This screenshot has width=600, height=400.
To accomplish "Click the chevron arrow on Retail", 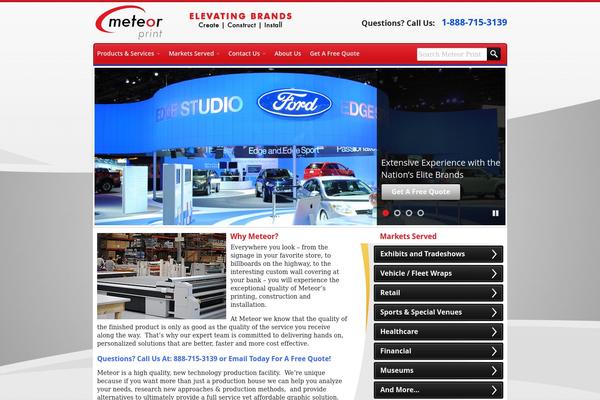I will tap(494, 293).
